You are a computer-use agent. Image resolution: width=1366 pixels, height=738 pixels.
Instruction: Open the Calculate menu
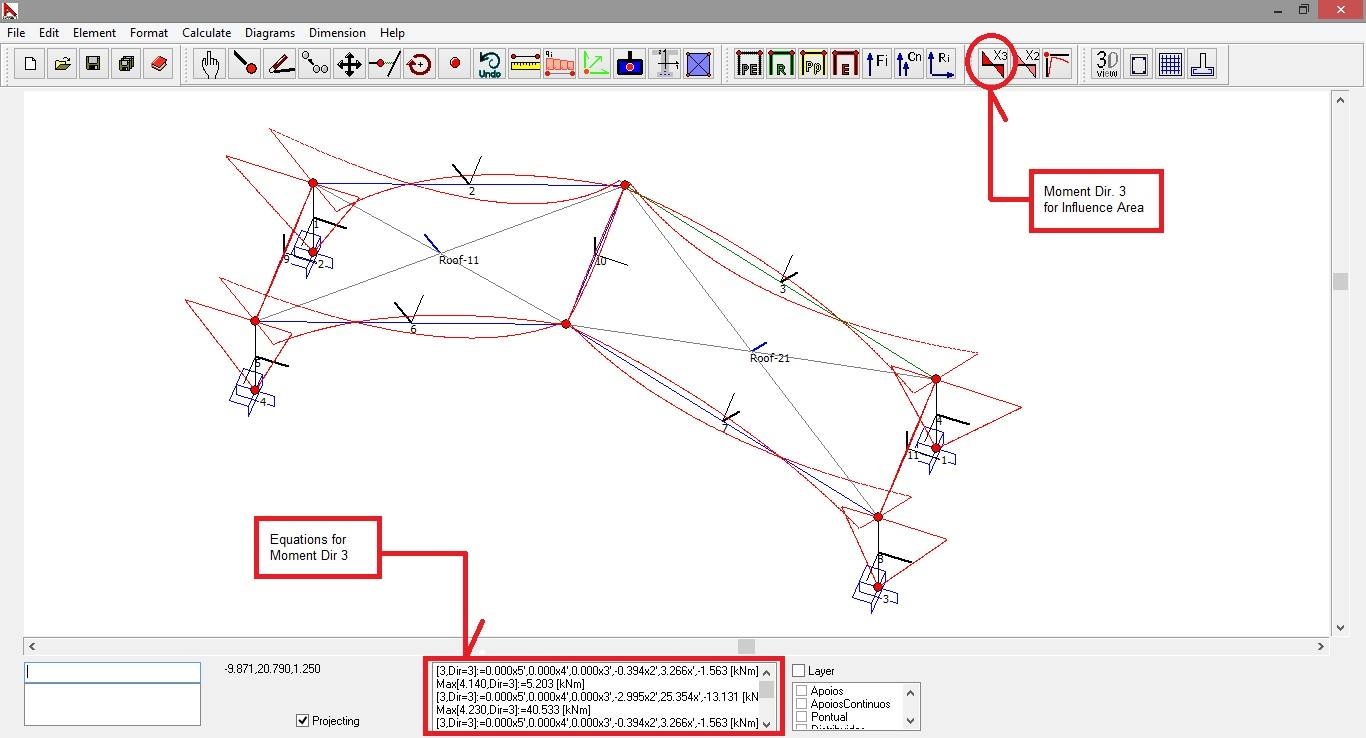click(206, 33)
